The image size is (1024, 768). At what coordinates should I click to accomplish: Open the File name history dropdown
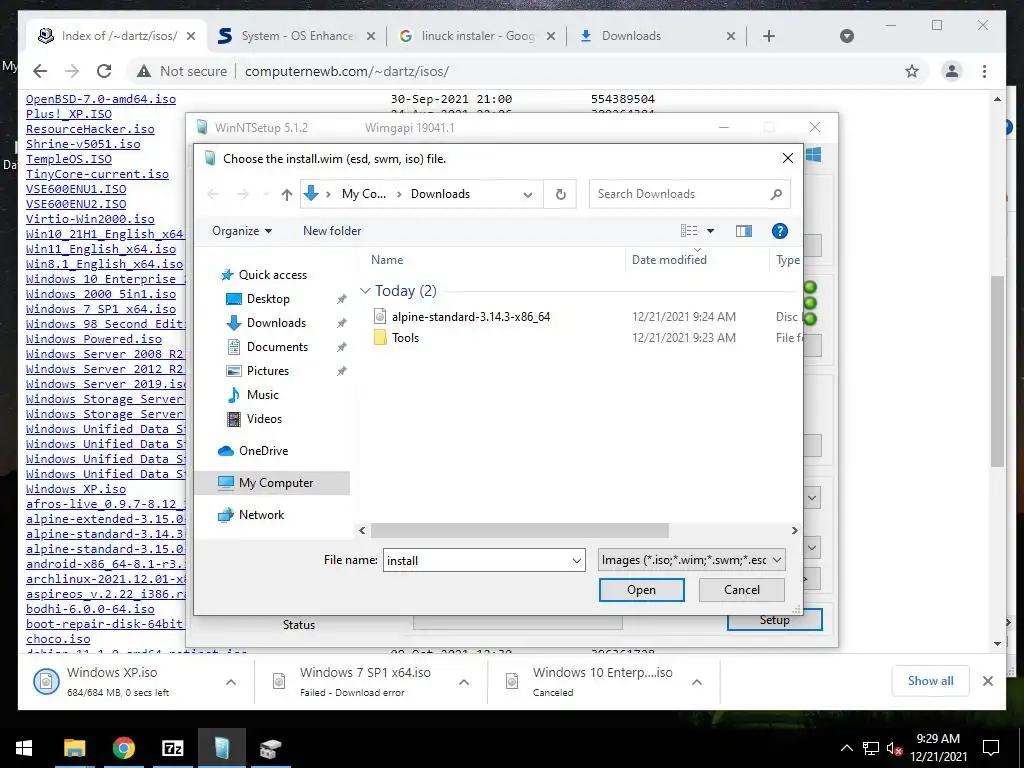pos(577,560)
